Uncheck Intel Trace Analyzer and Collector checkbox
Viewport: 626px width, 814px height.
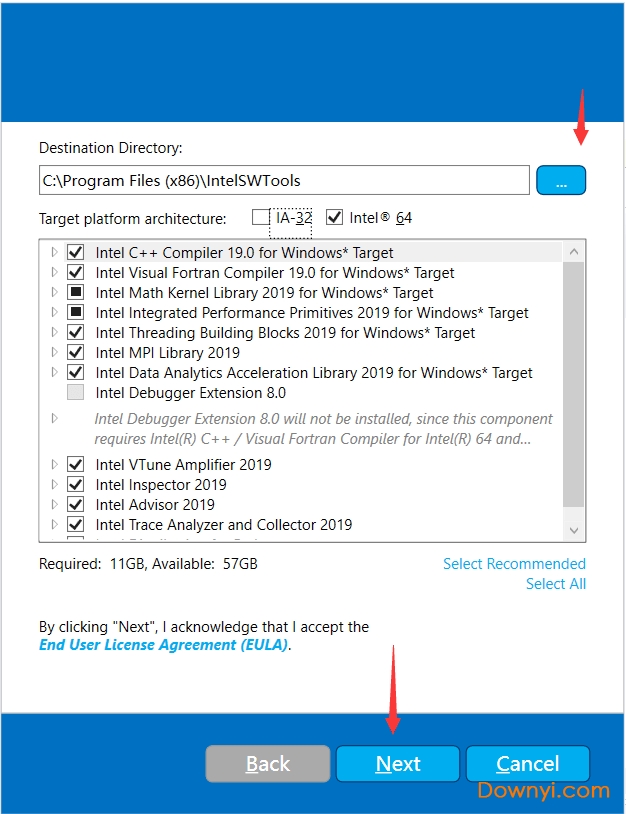76,524
